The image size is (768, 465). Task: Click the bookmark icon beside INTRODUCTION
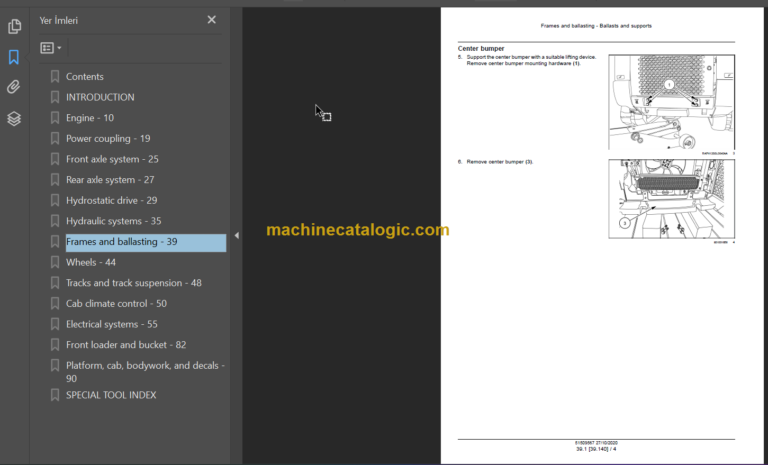(x=55, y=97)
